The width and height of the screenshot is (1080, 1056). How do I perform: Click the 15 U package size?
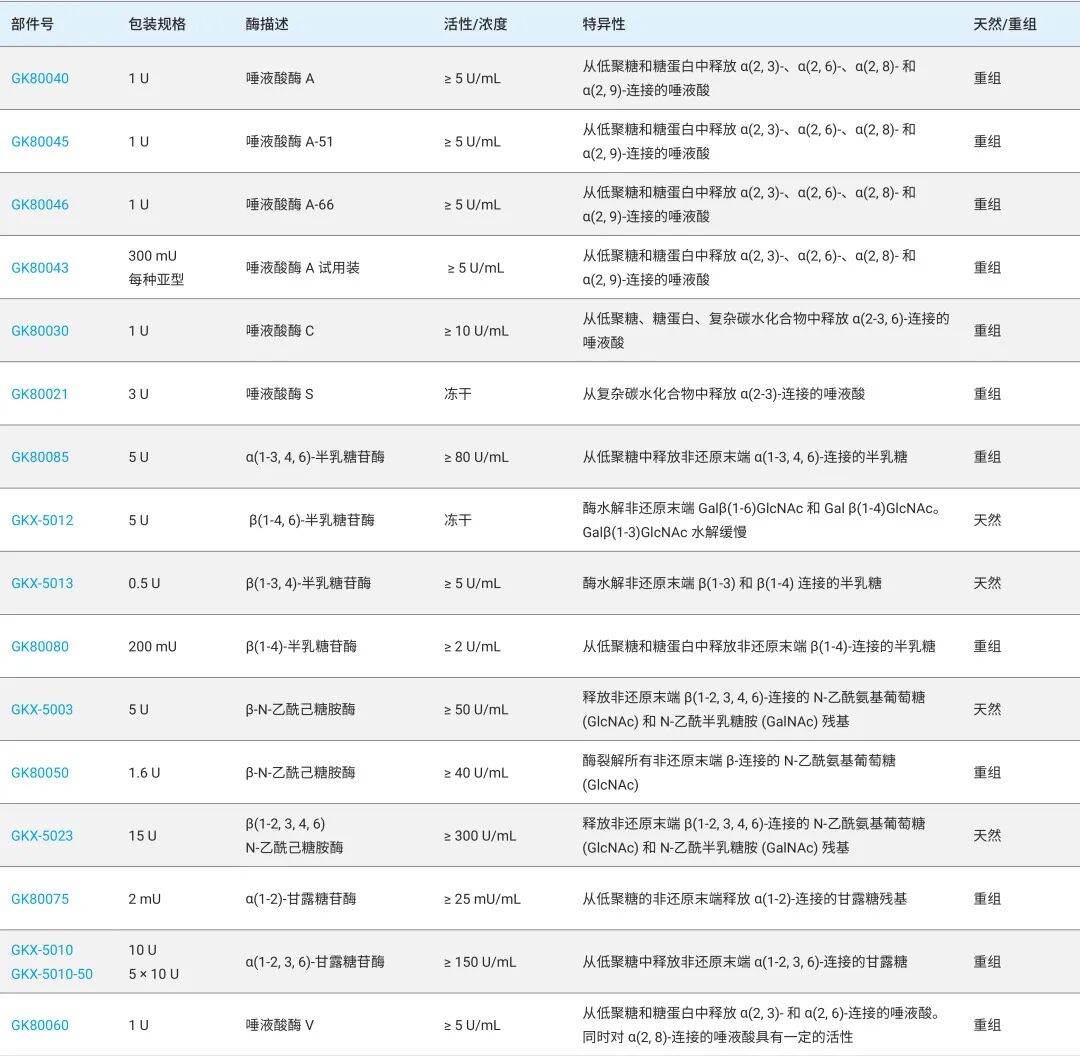coord(143,836)
